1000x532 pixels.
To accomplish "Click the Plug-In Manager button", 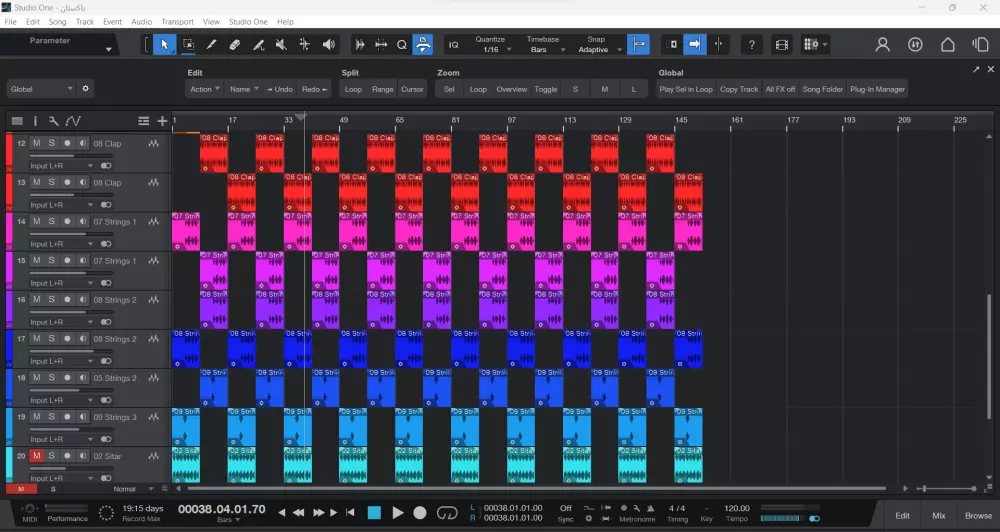I will pos(877,89).
